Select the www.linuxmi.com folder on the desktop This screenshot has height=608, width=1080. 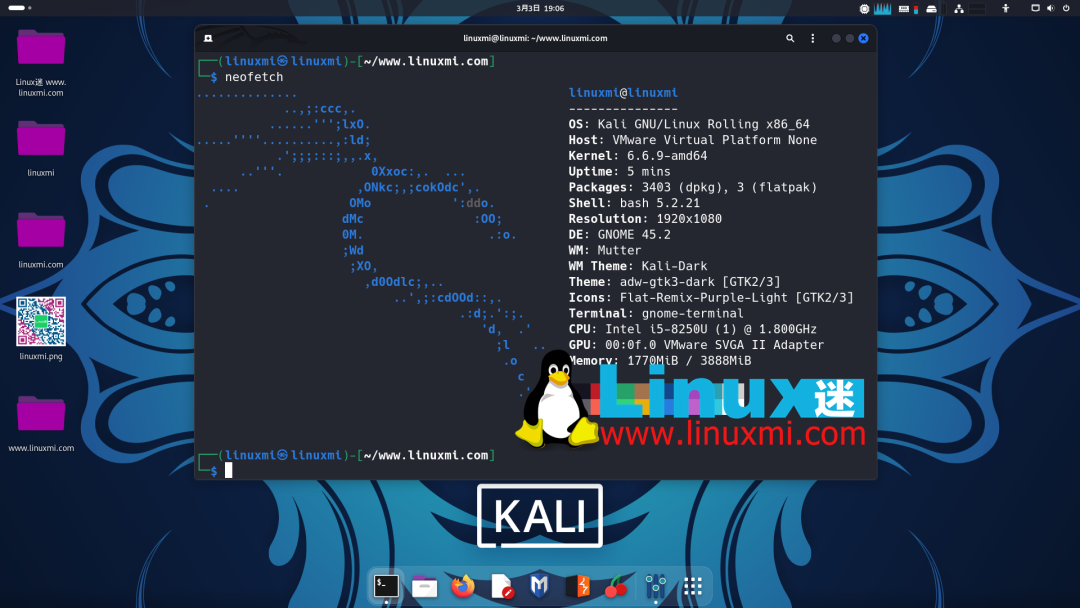(x=41, y=423)
